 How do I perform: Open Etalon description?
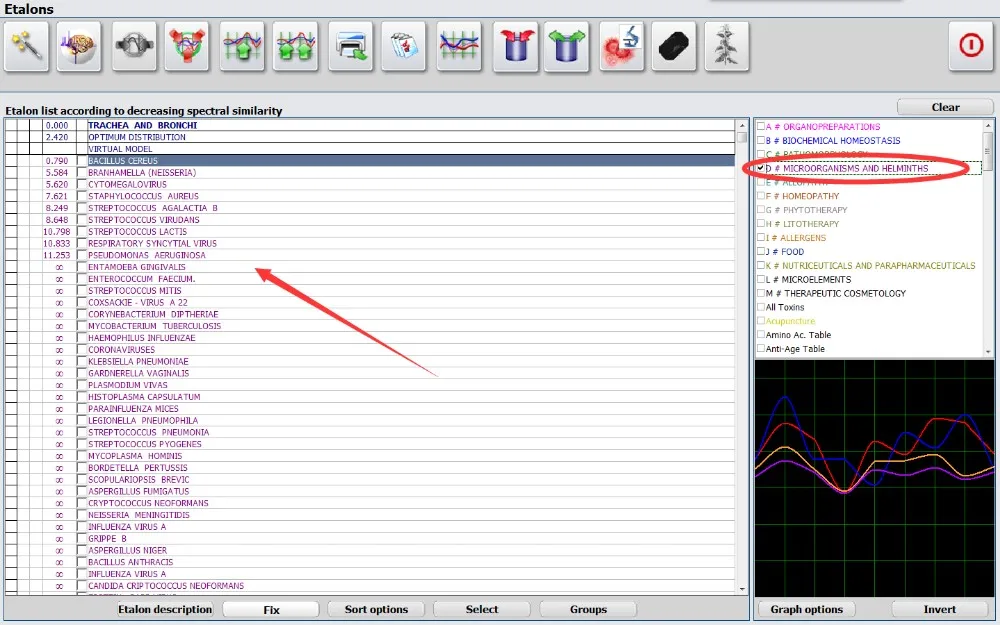(x=165, y=609)
